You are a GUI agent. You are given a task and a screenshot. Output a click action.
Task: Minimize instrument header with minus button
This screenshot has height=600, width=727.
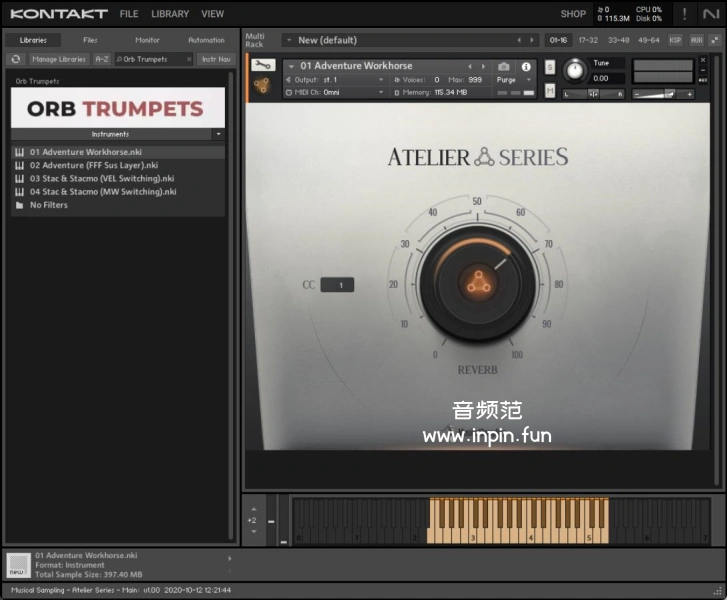(703, 70)
